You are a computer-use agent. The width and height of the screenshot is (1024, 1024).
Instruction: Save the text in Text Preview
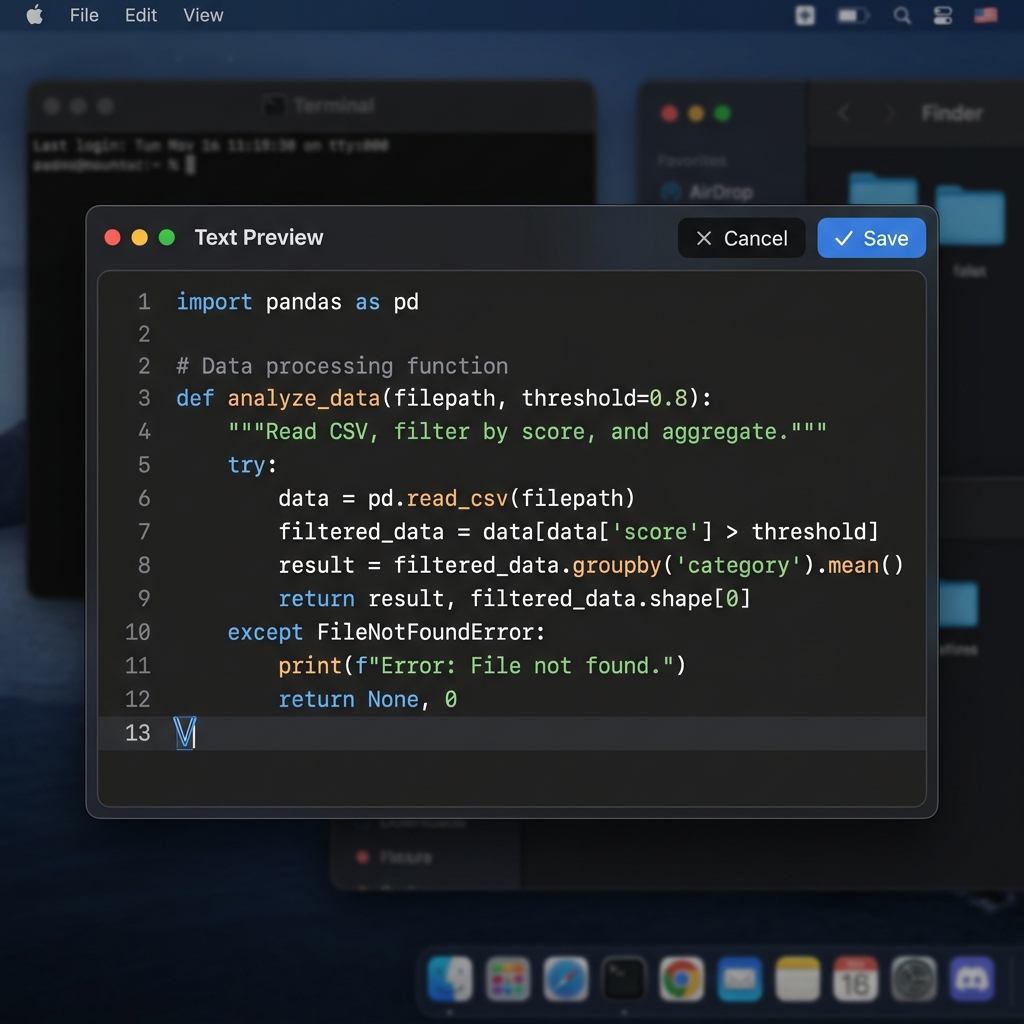point(871,238)
